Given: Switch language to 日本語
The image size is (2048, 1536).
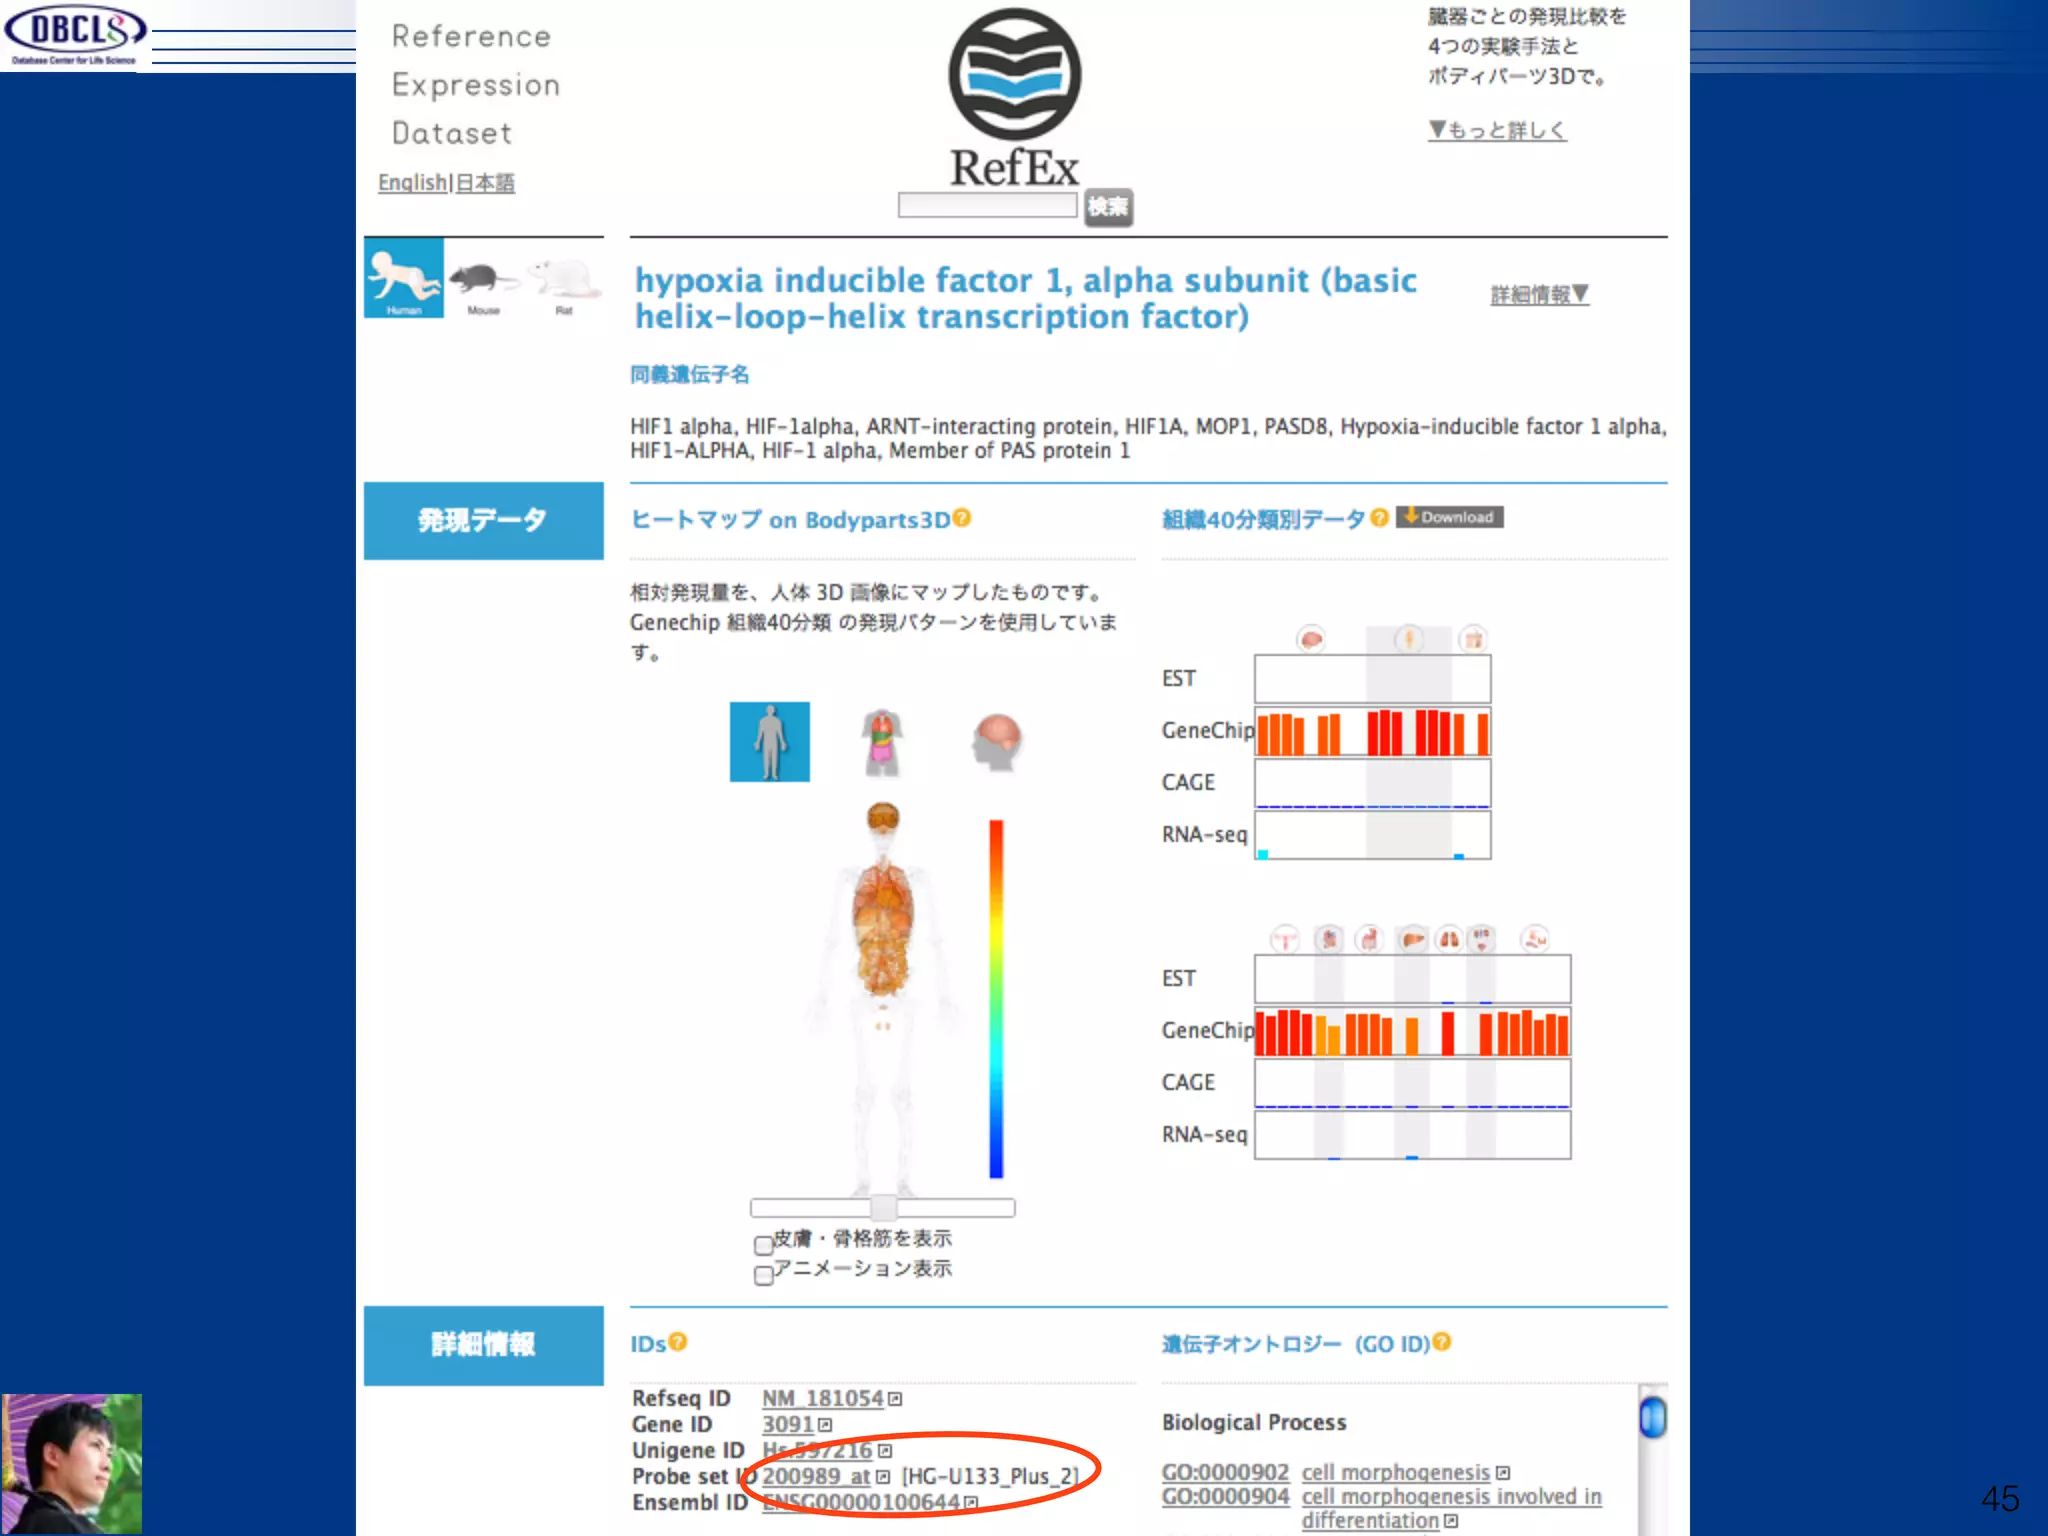Looking at the screenshot, I should pos(485,183).
